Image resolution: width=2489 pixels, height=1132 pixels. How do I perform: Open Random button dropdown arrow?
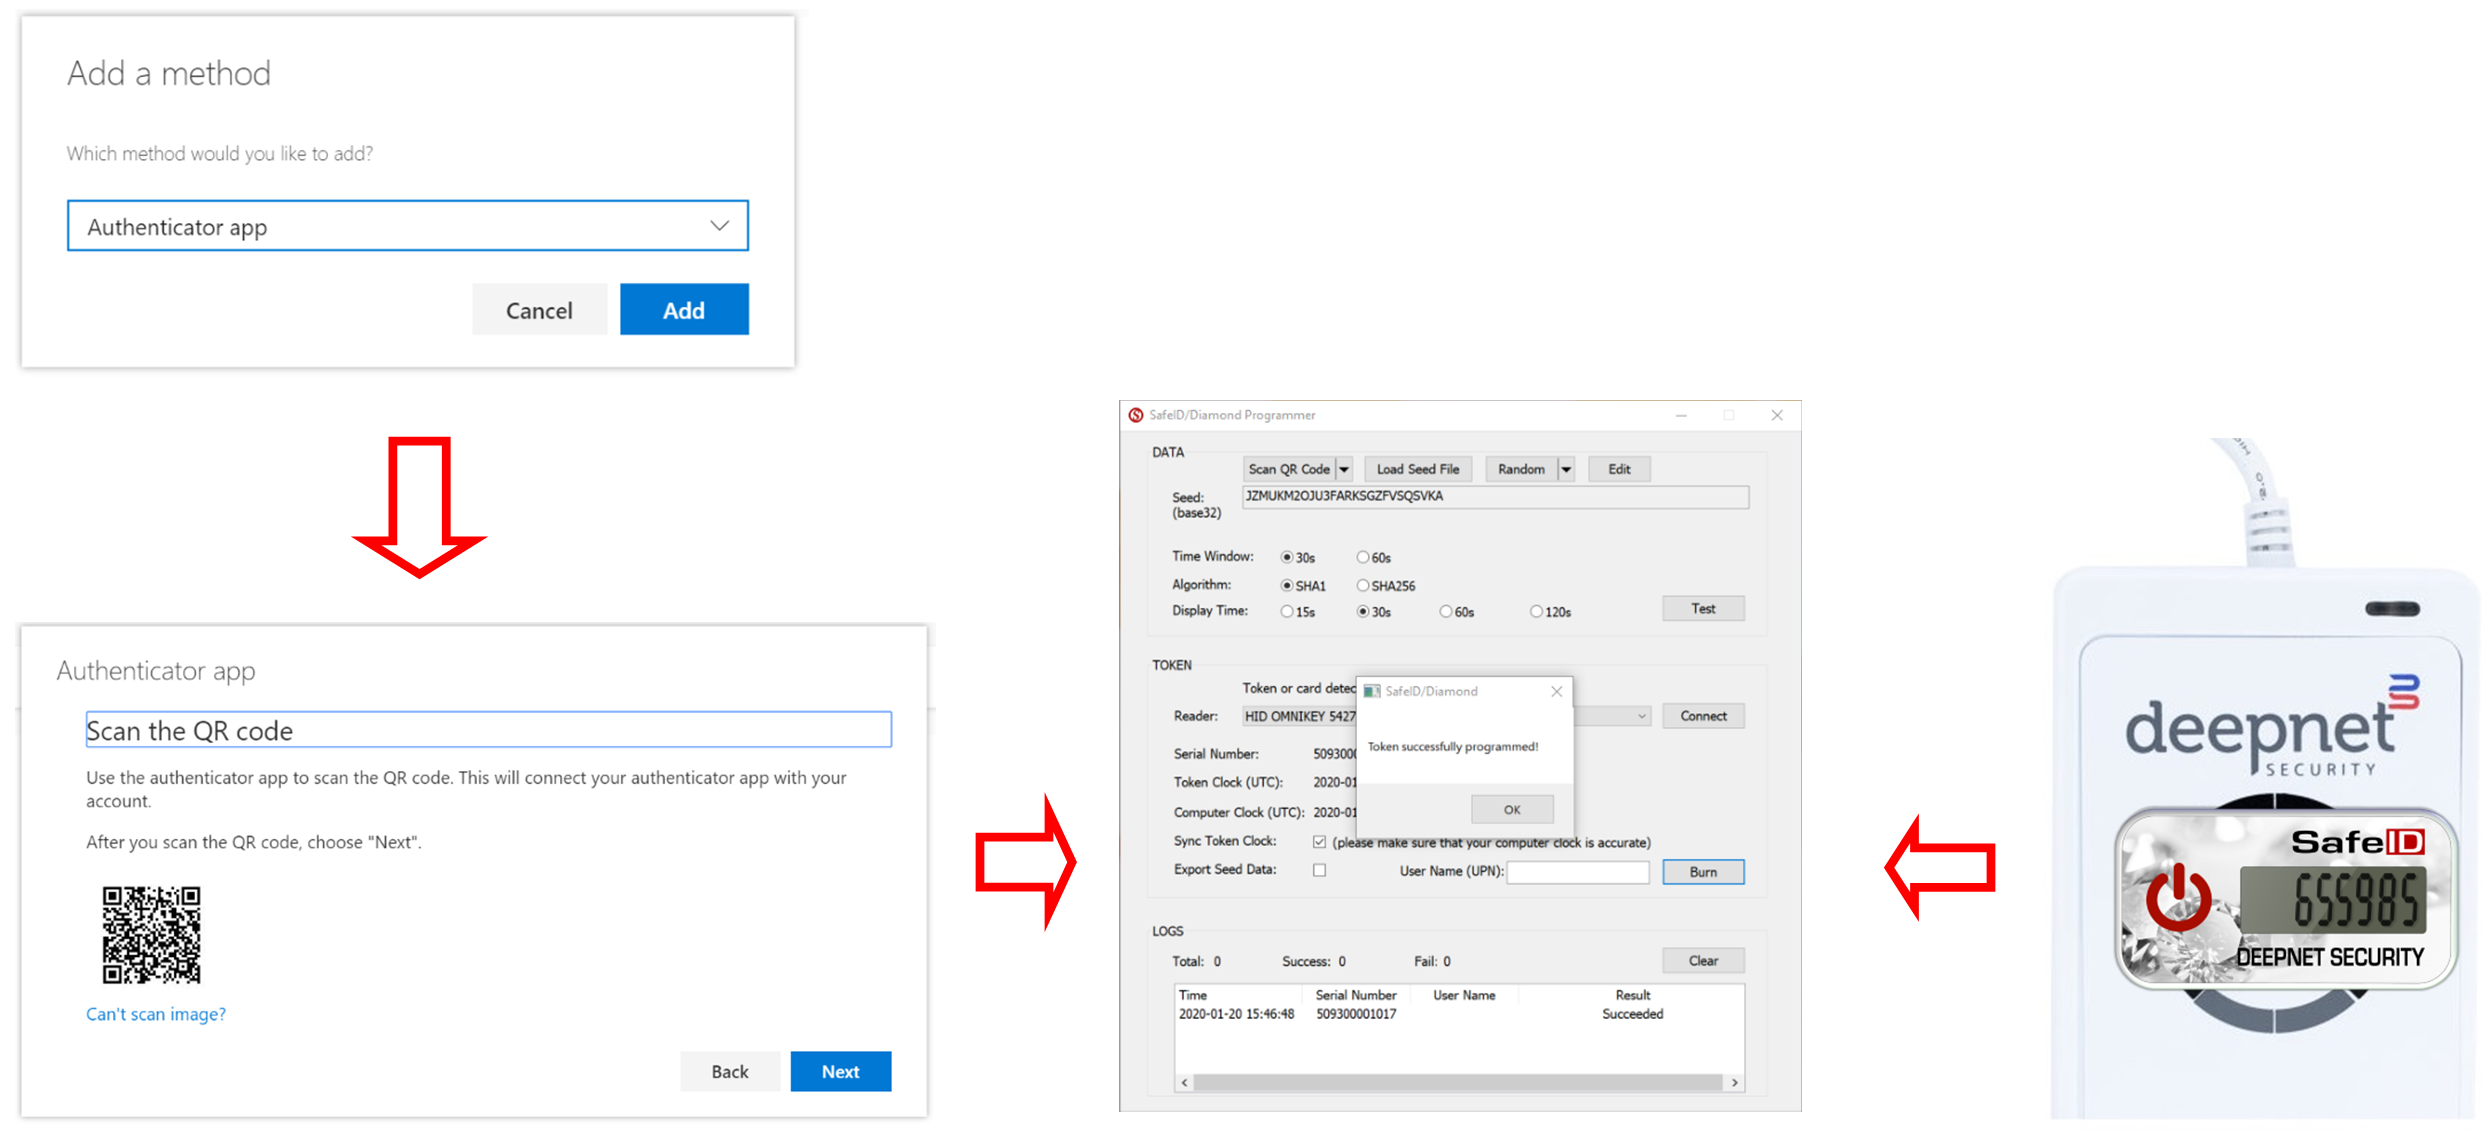click(1566, 469)
